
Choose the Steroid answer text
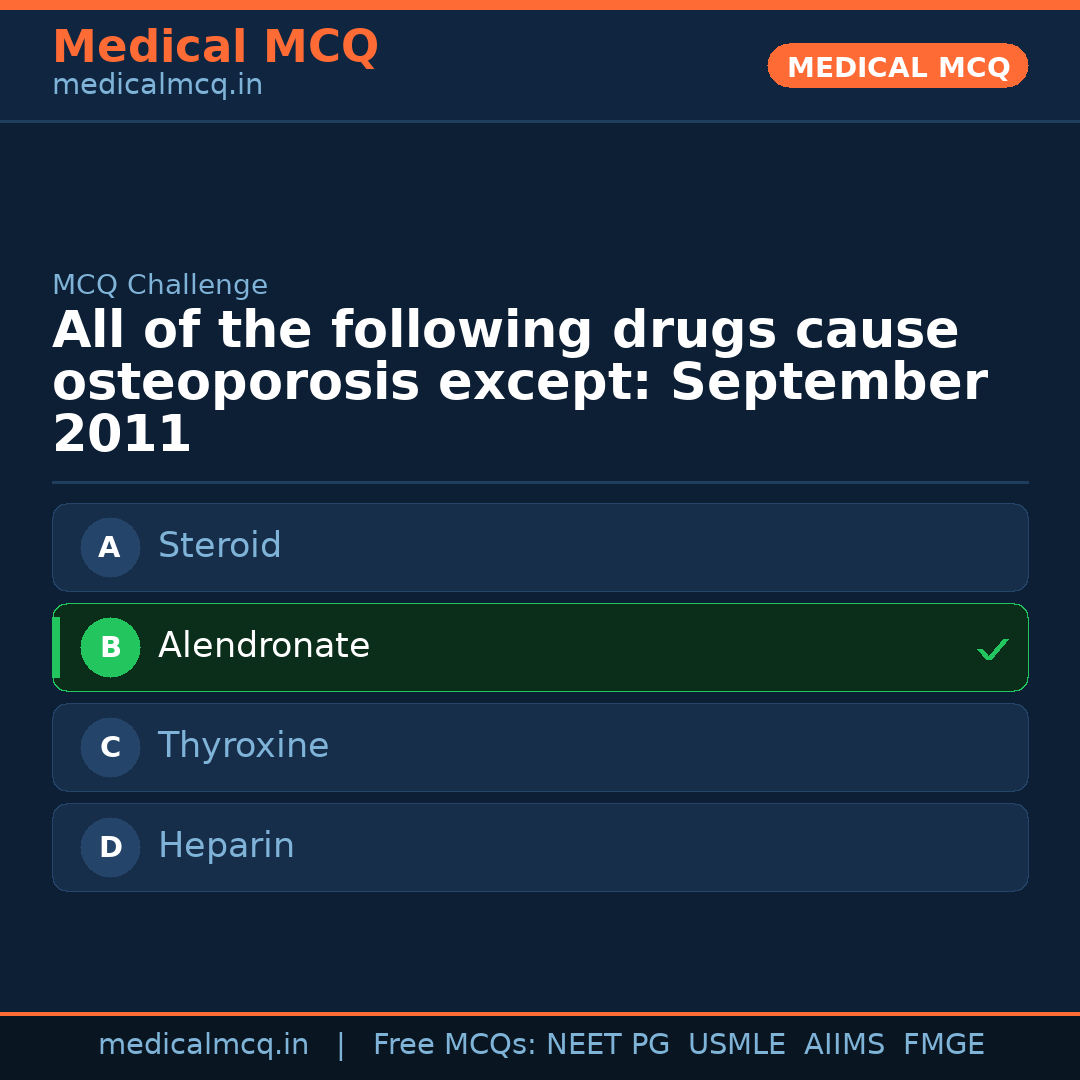pos(219,546)
